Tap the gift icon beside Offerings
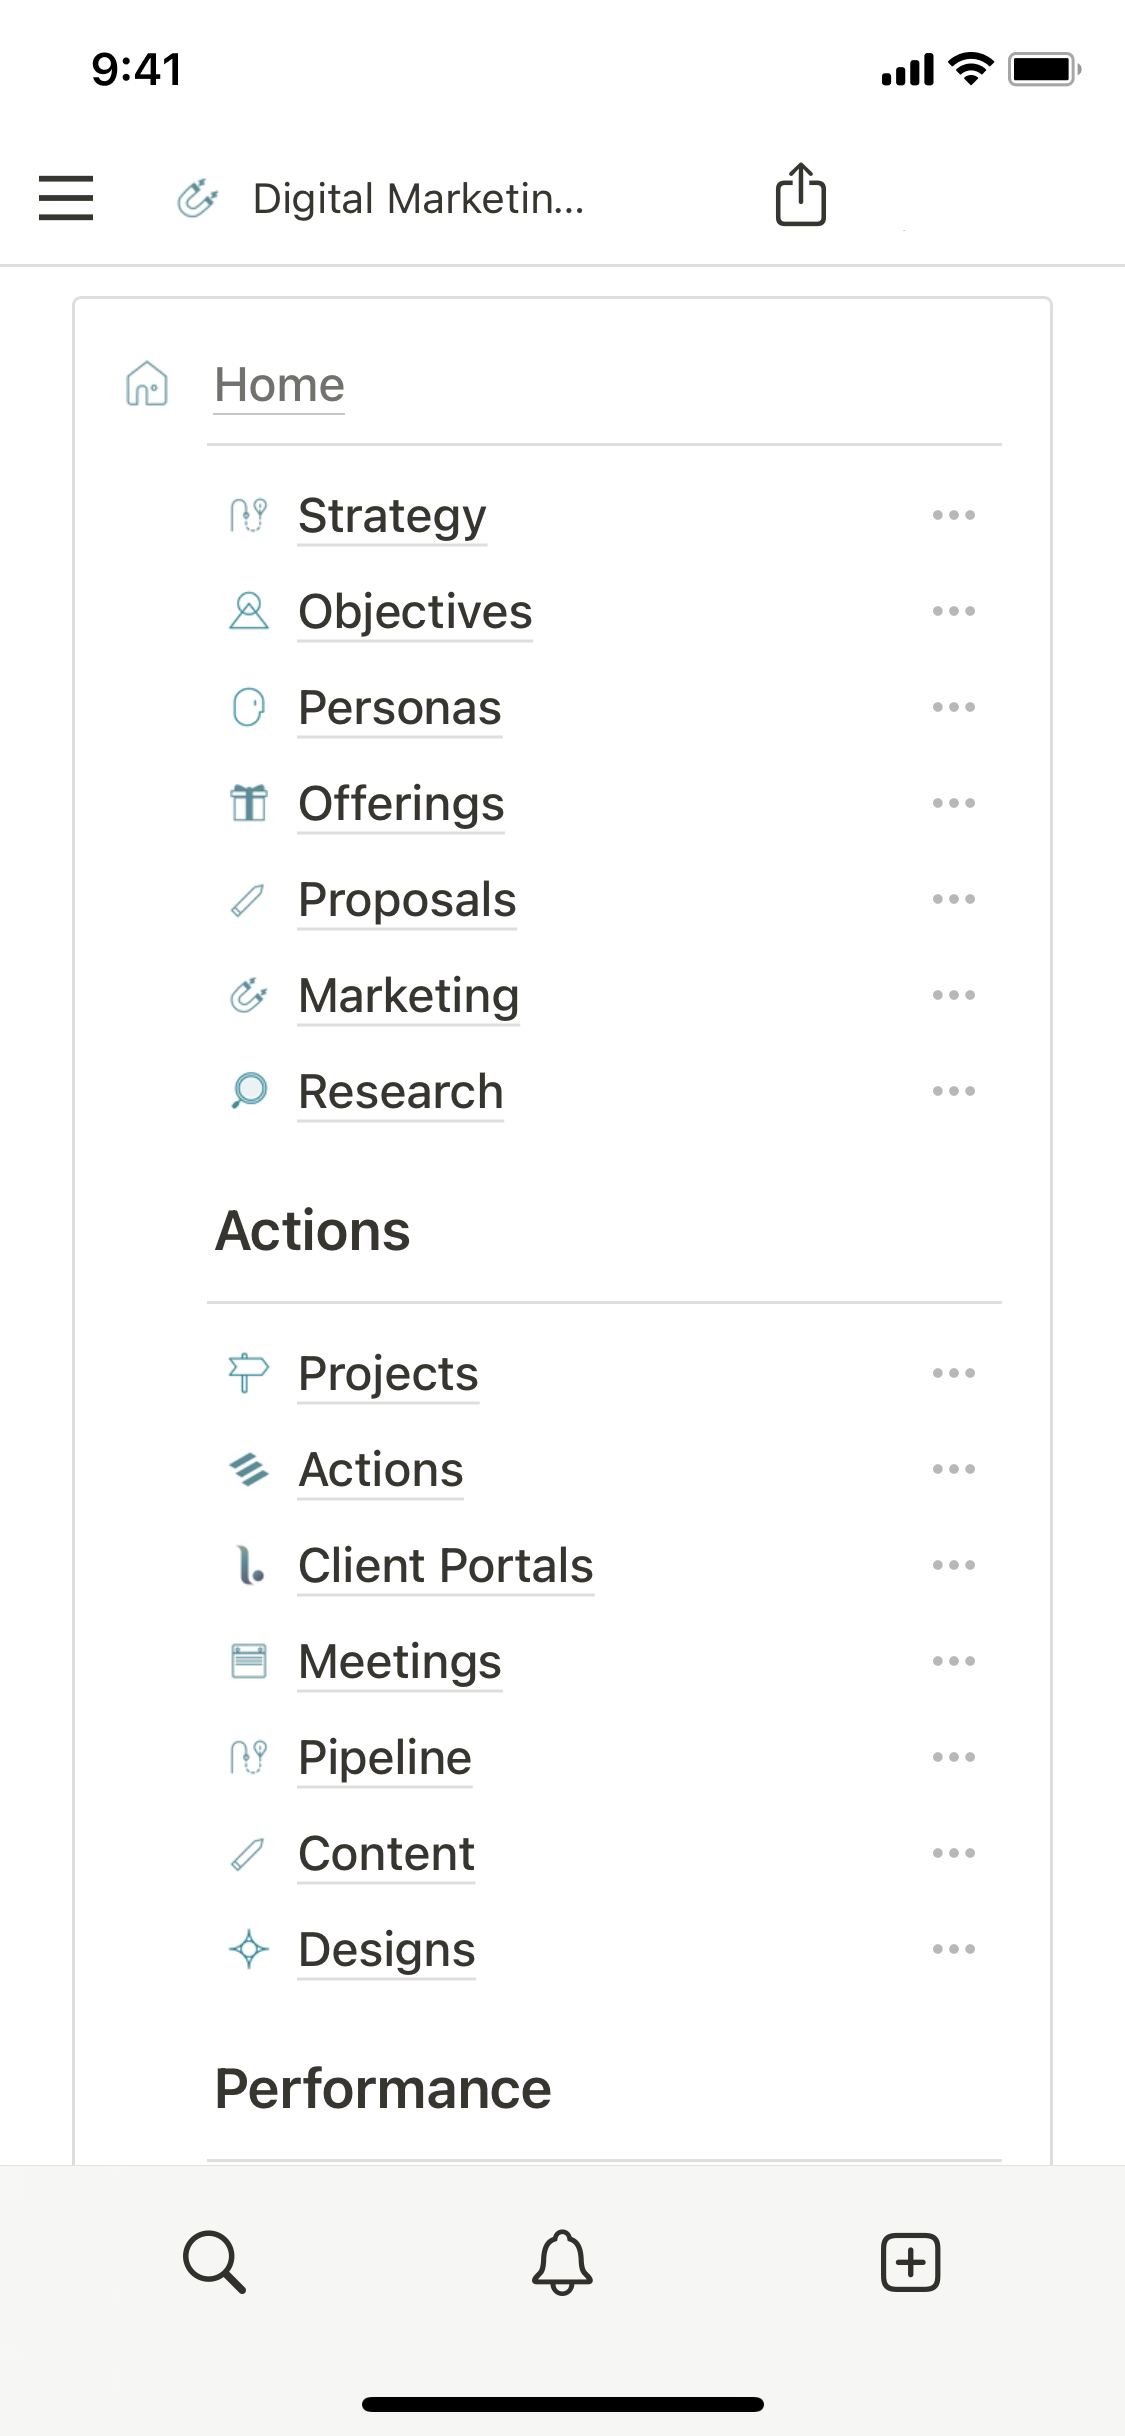 [249, 803]
